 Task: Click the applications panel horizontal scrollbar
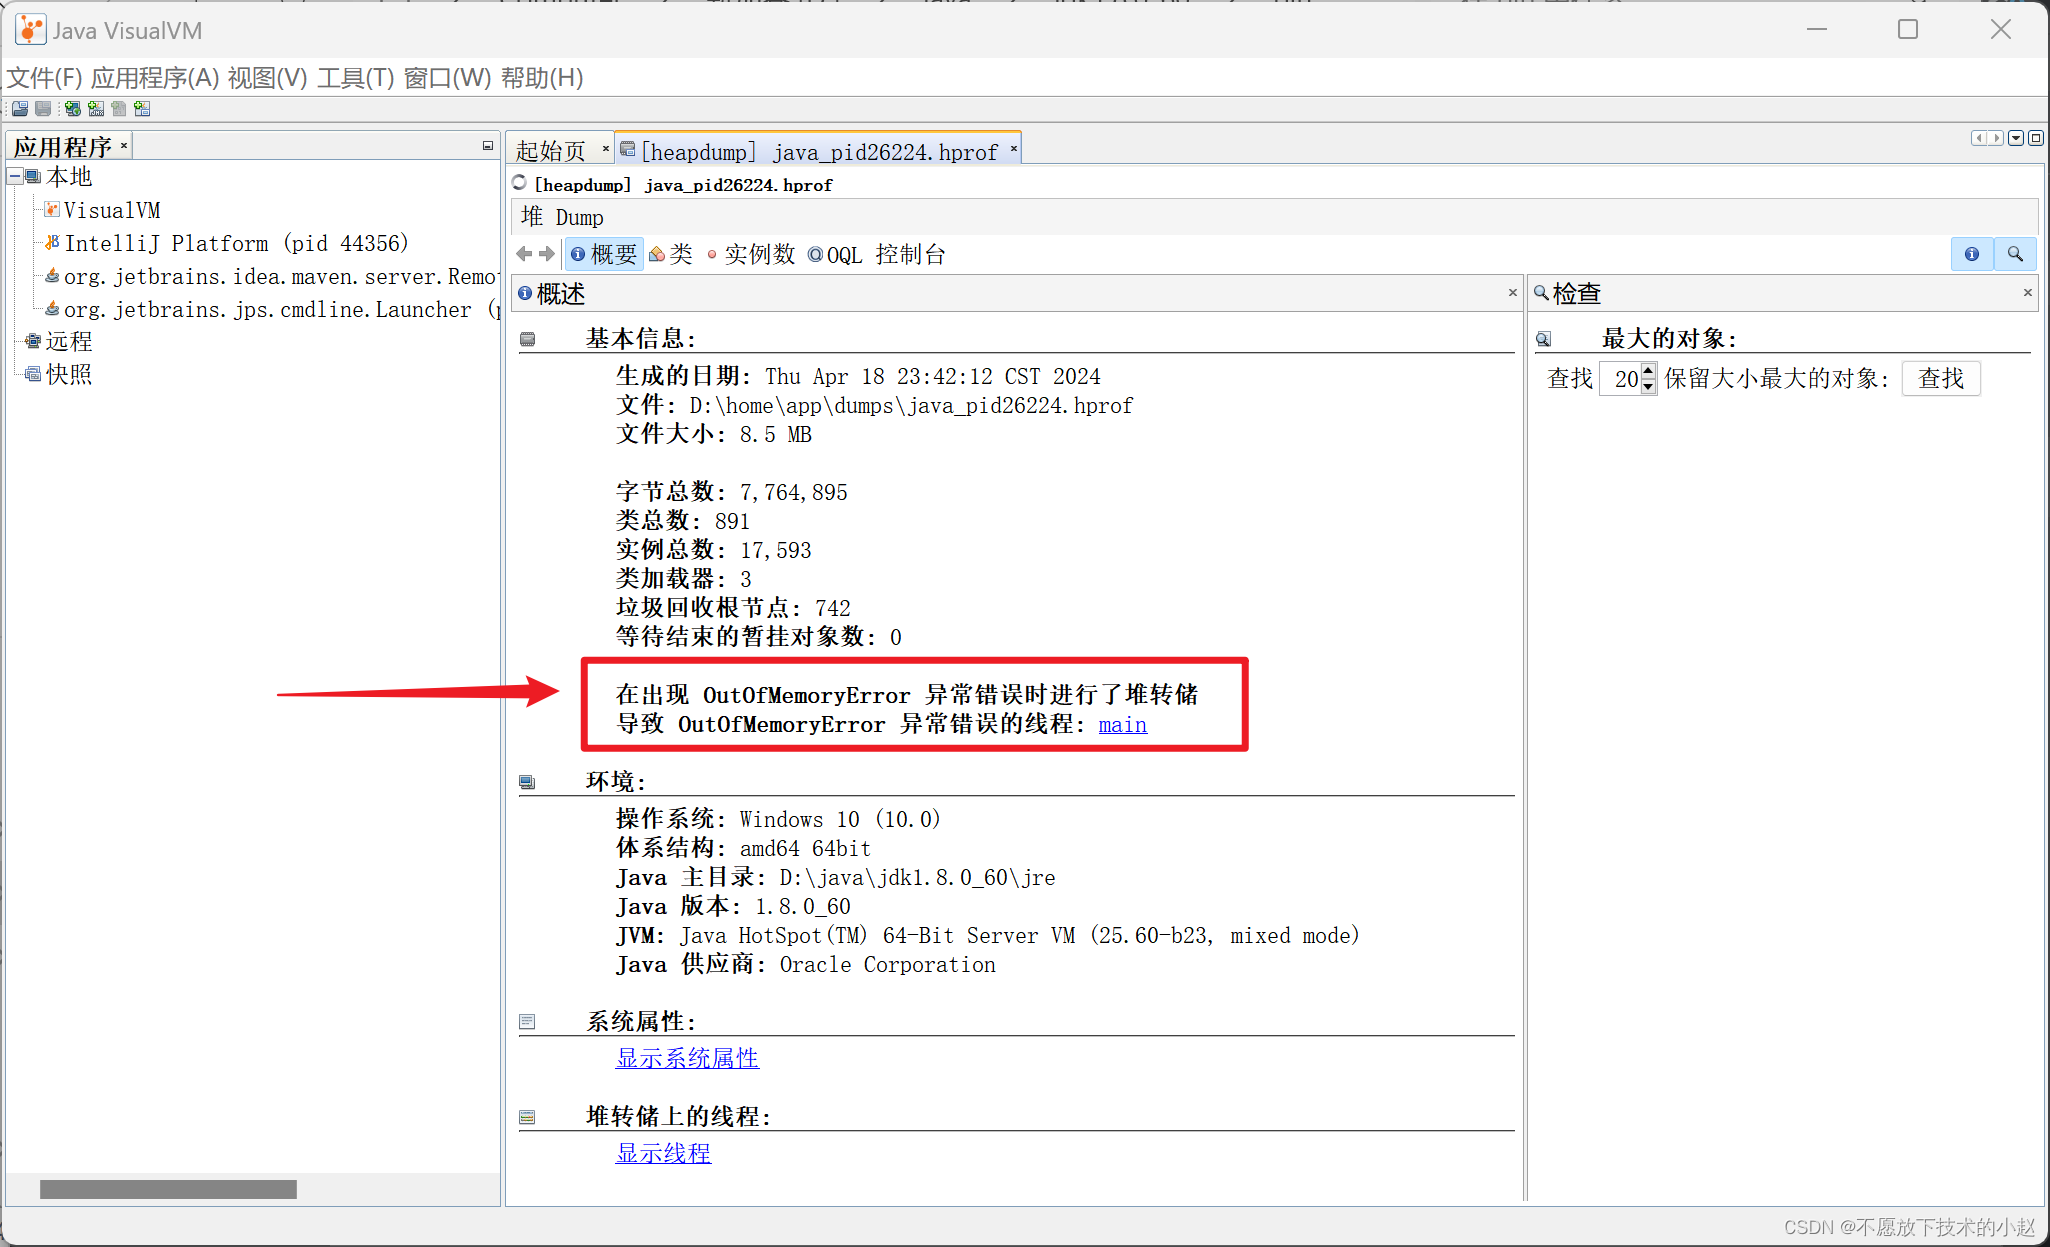pos(168,1189)
